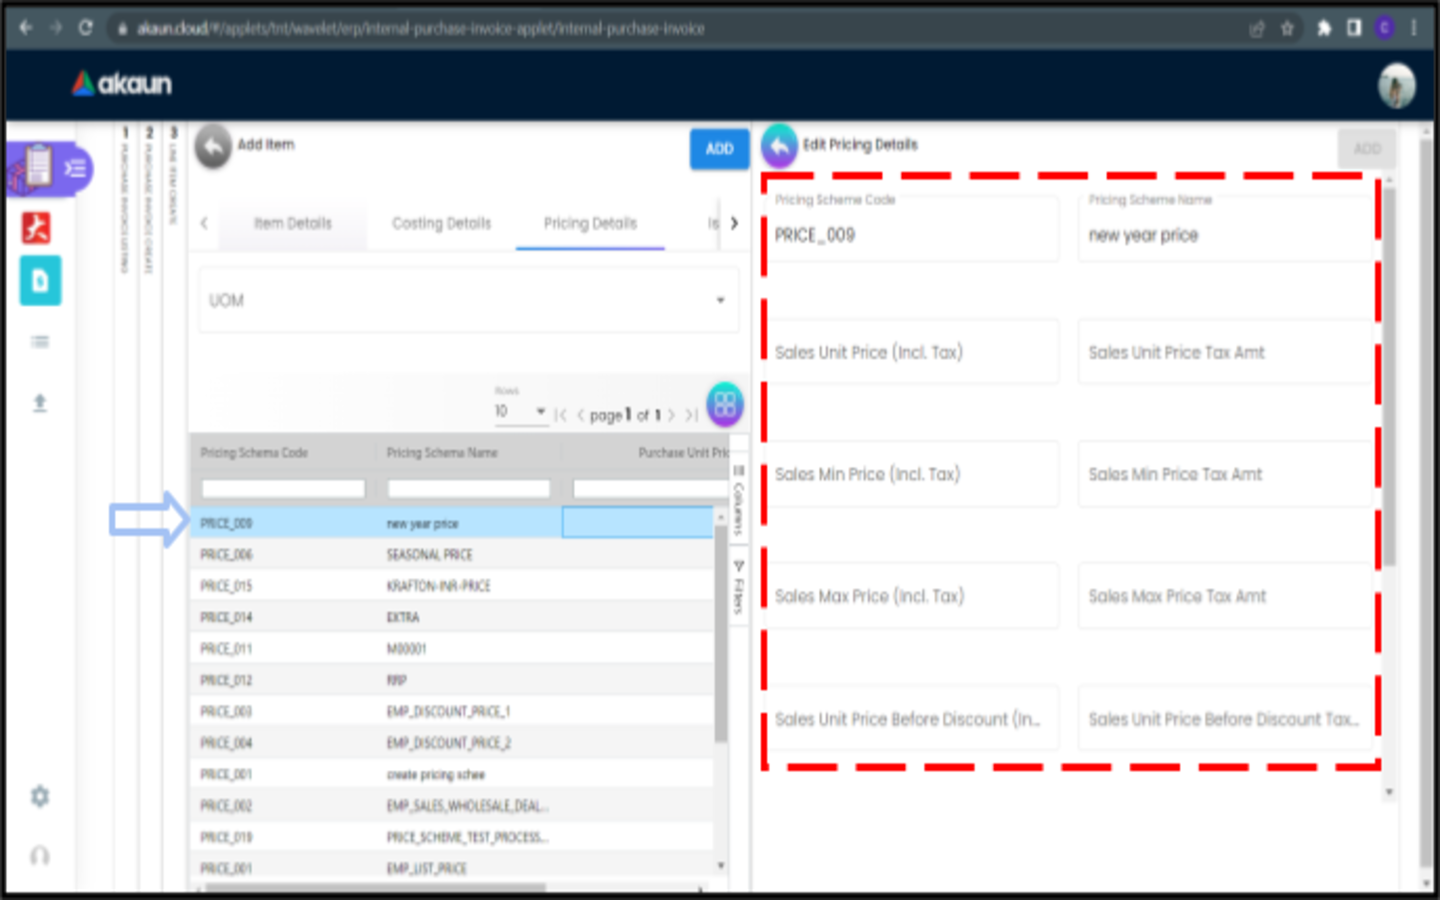Click the Sales Min Price Tax Amt field
Image resolution: width=1440 pixels, height=900 pixels.
click(1226, 474)
